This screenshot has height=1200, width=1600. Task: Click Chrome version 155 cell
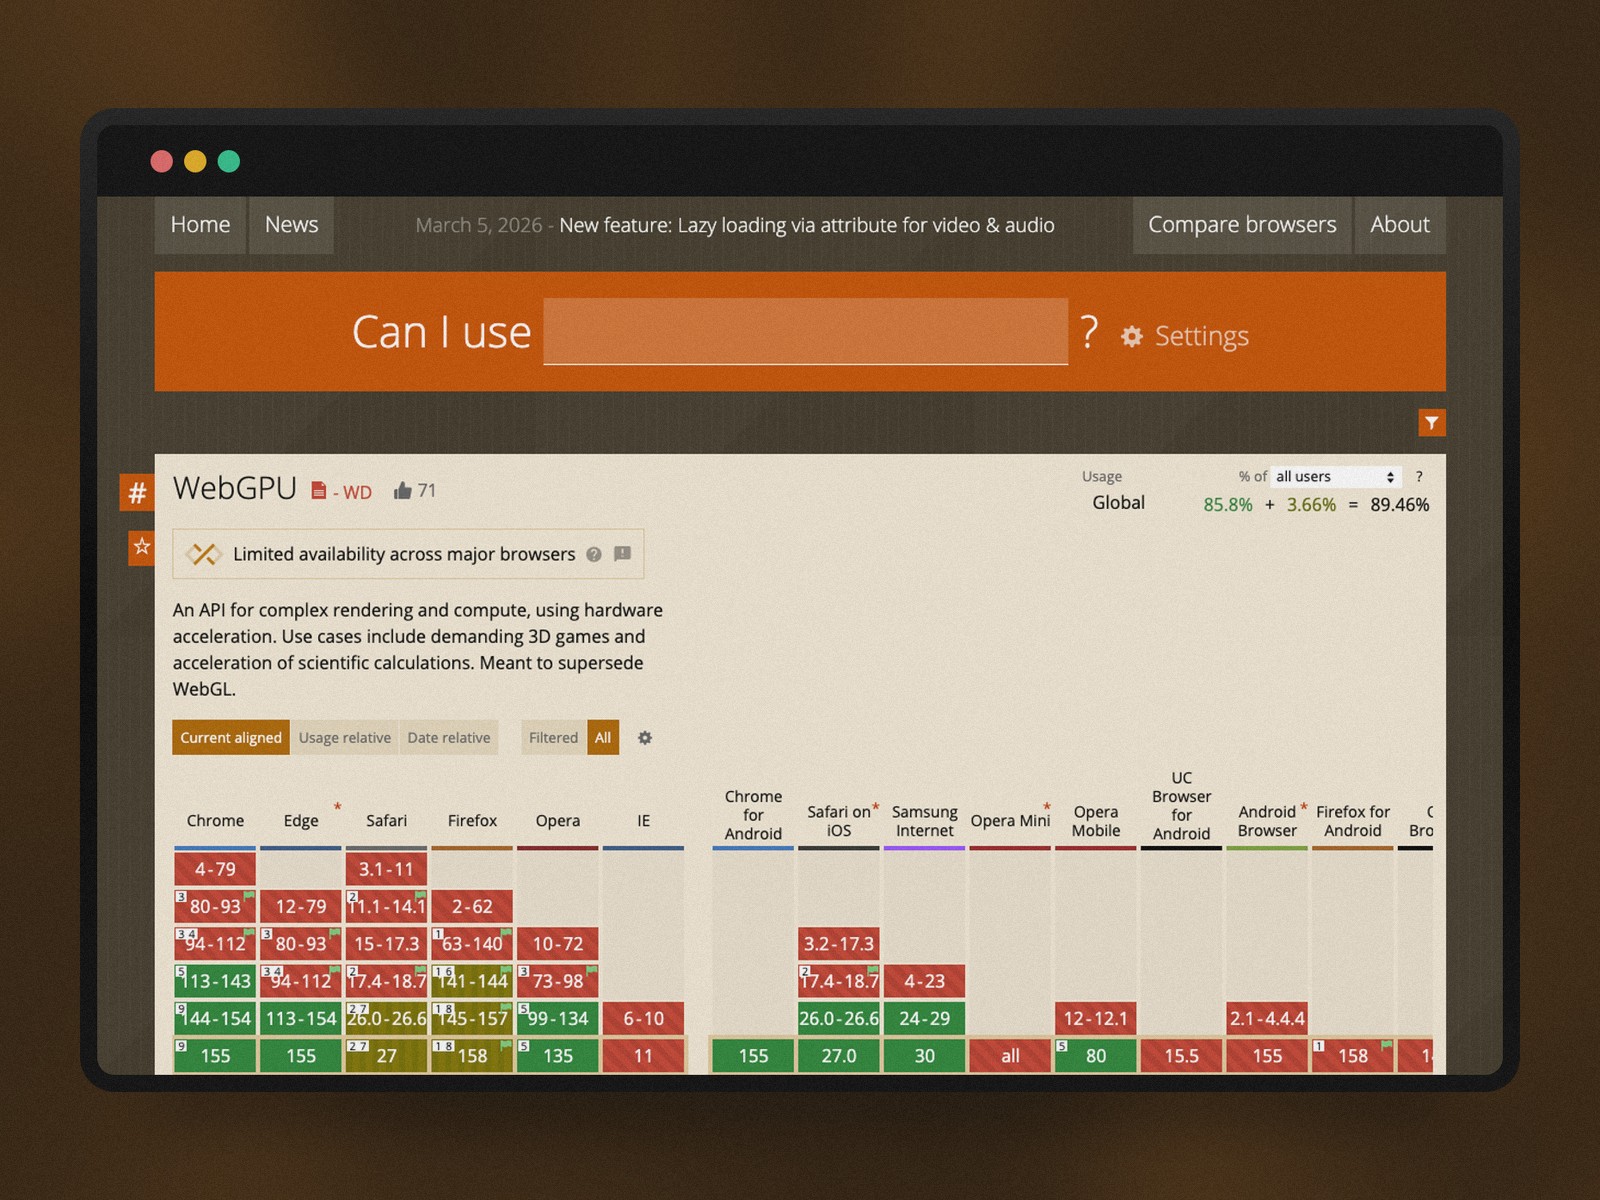tap(215, 1055)
